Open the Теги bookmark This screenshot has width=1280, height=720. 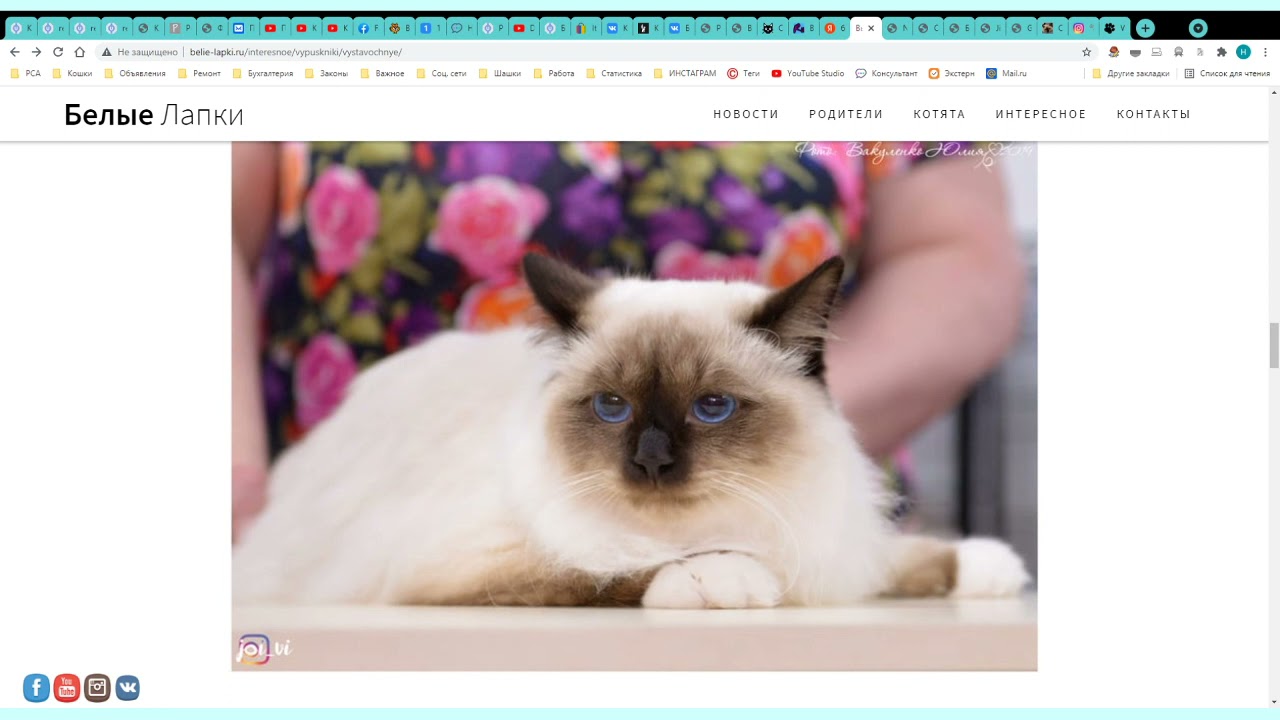click(743, 73)
